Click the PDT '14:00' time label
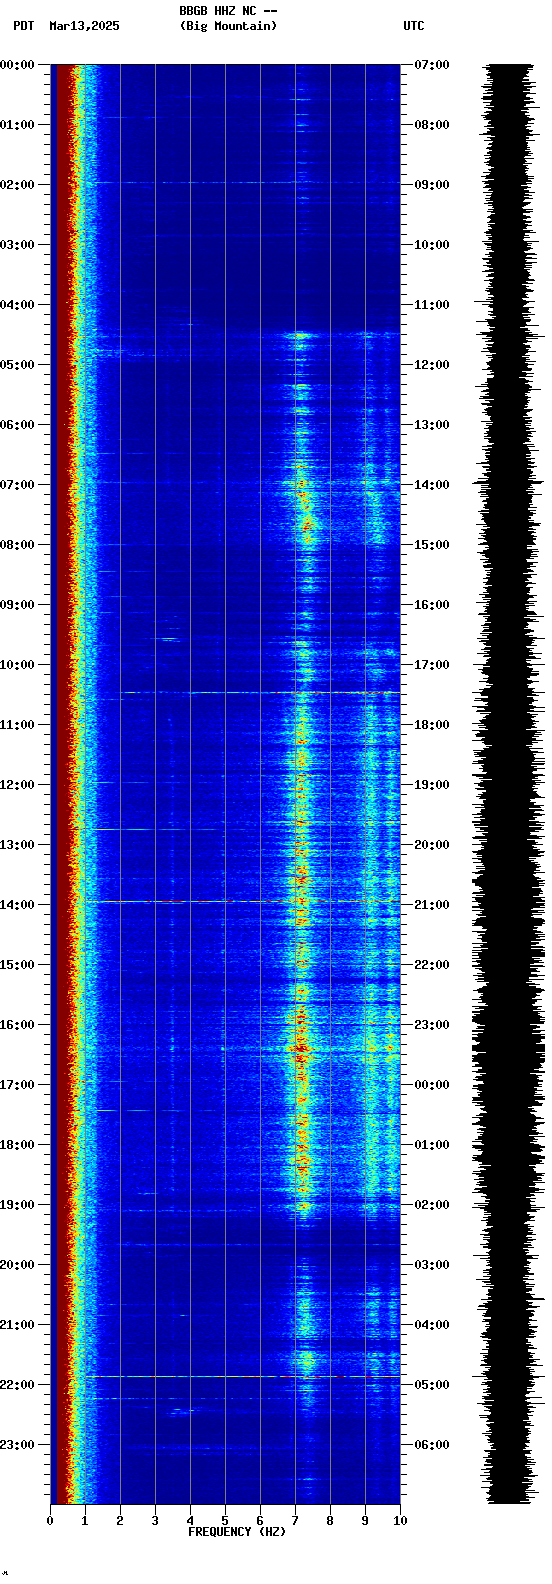Image resolution: width=552 pixels, height=1584 pixels. click(17, 905)
